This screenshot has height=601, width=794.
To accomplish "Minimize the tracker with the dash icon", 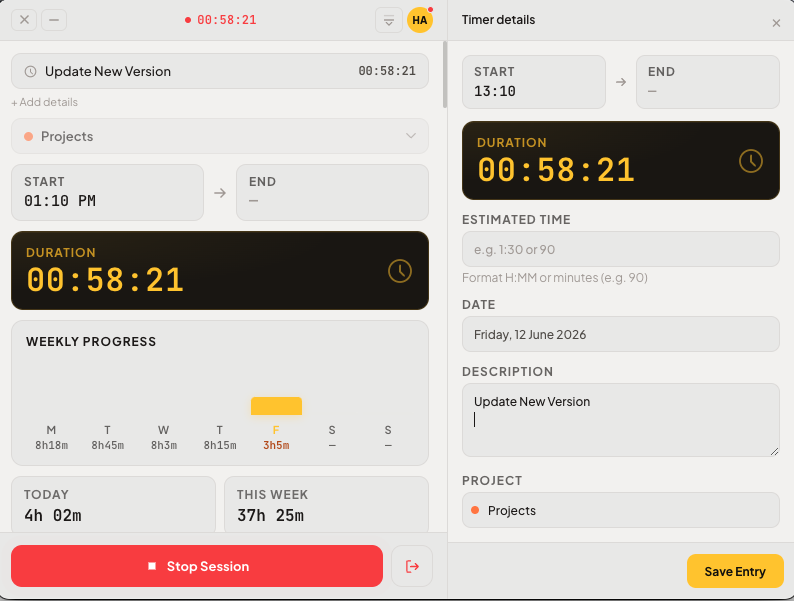I will click(54, 20).
